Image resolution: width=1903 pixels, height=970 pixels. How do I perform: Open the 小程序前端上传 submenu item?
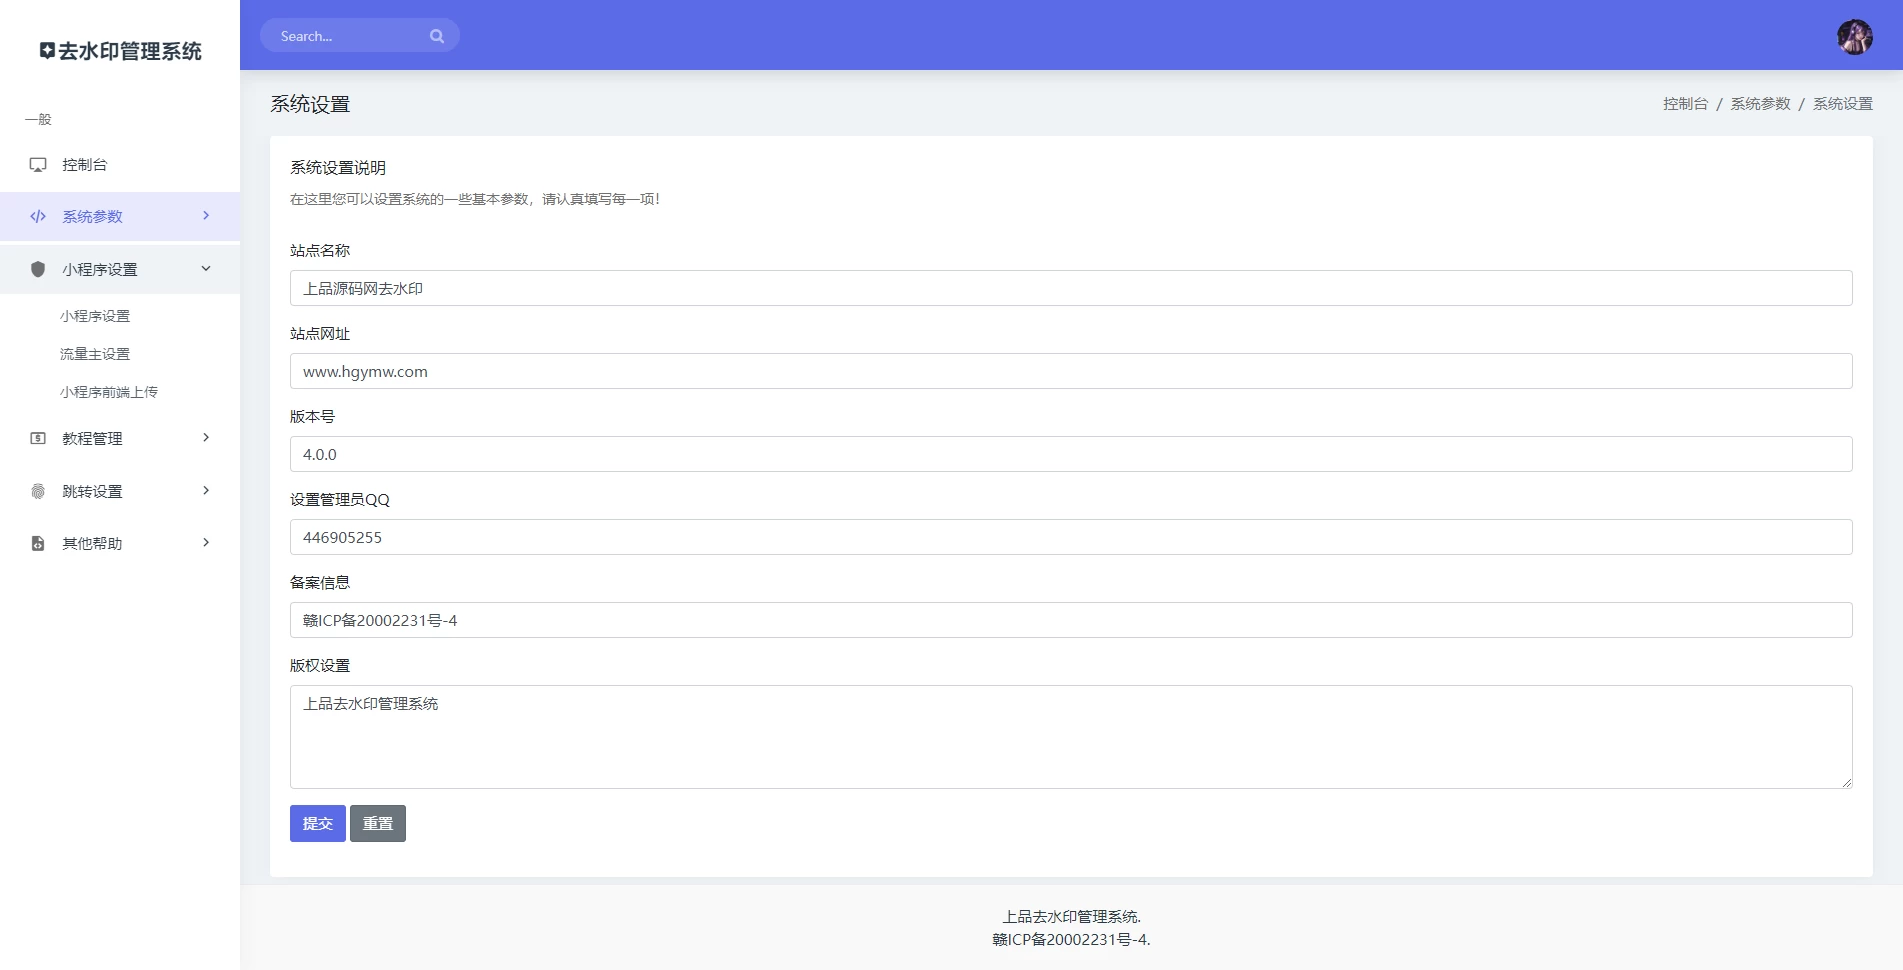tap(109, 392)
